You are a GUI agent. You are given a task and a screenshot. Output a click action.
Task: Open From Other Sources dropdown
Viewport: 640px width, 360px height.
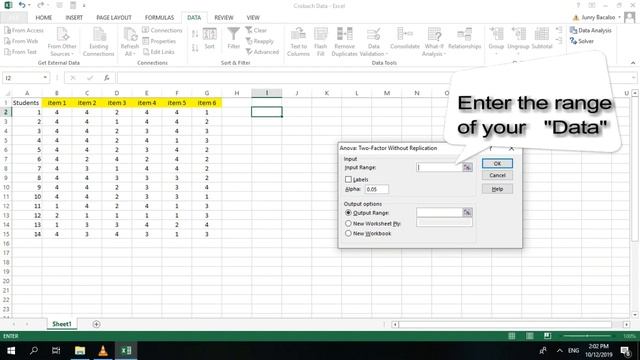click(x=62, y=42)
